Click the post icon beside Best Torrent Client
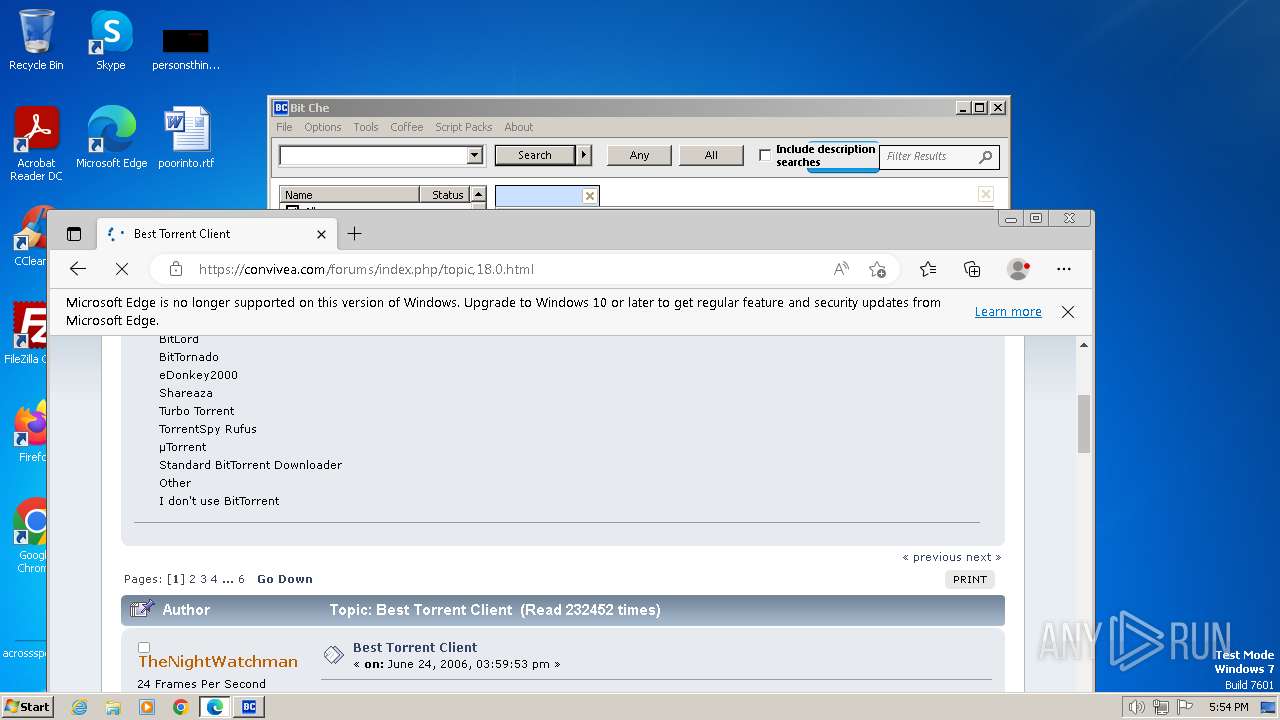This screenshot has width=1280, height=720. point(333,655)
